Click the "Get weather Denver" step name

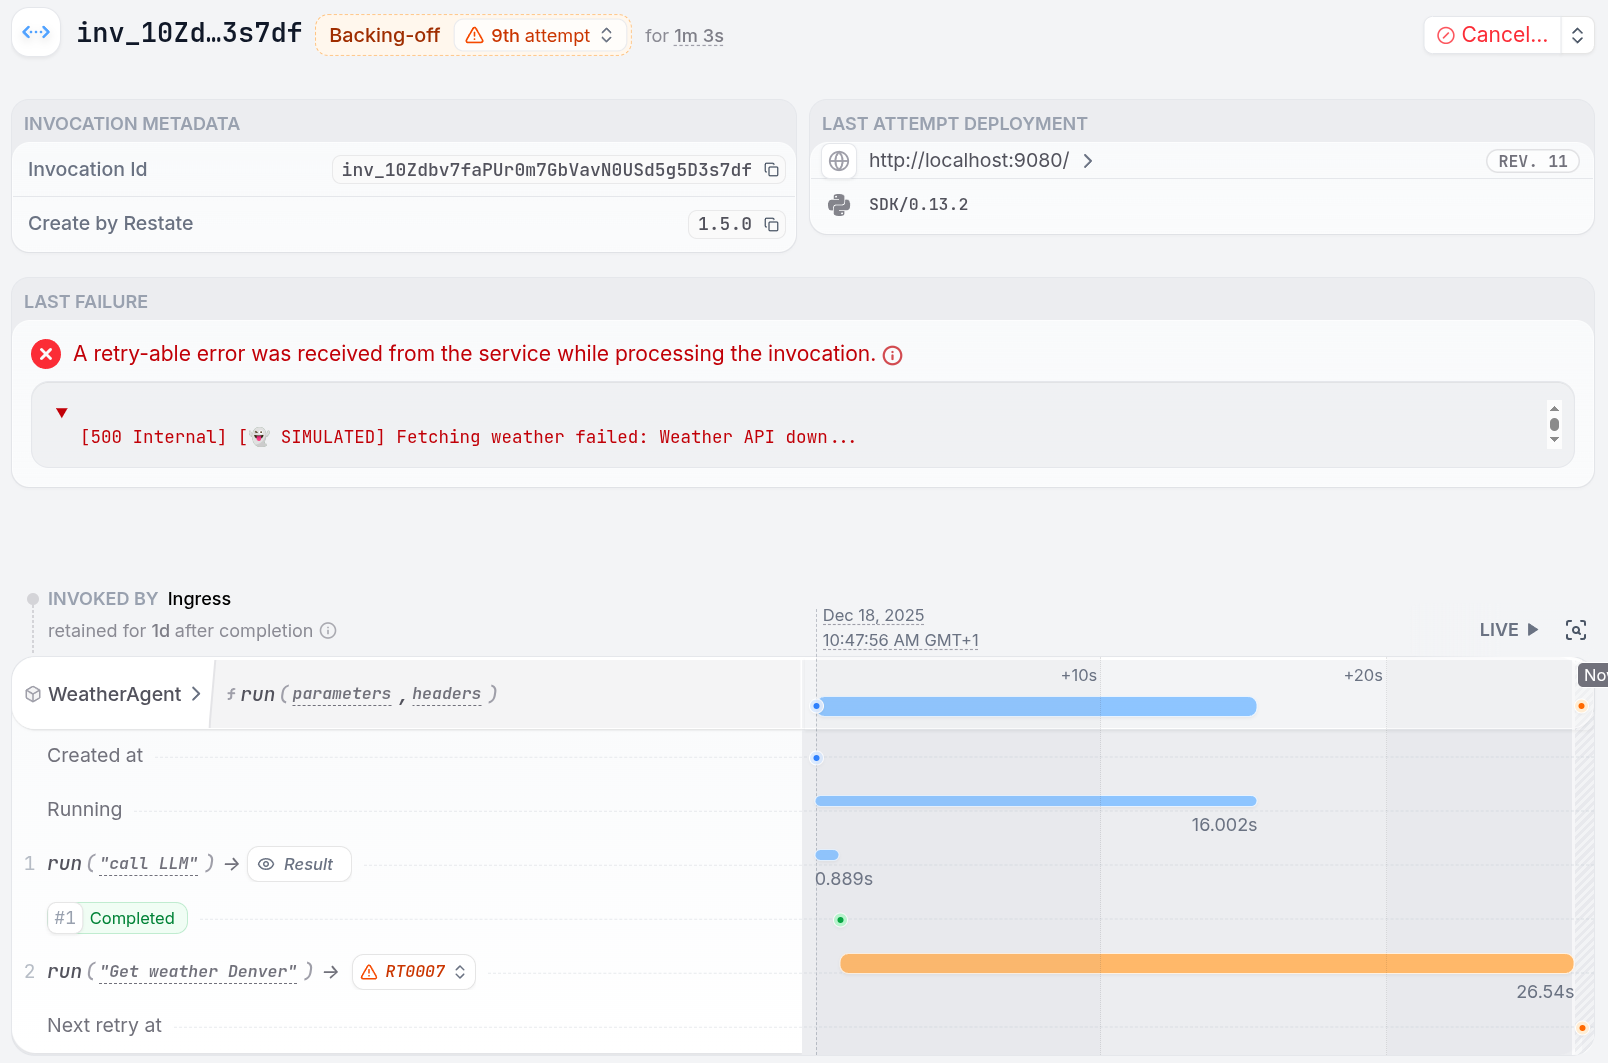pyautogui.click(x=198, y=972)
